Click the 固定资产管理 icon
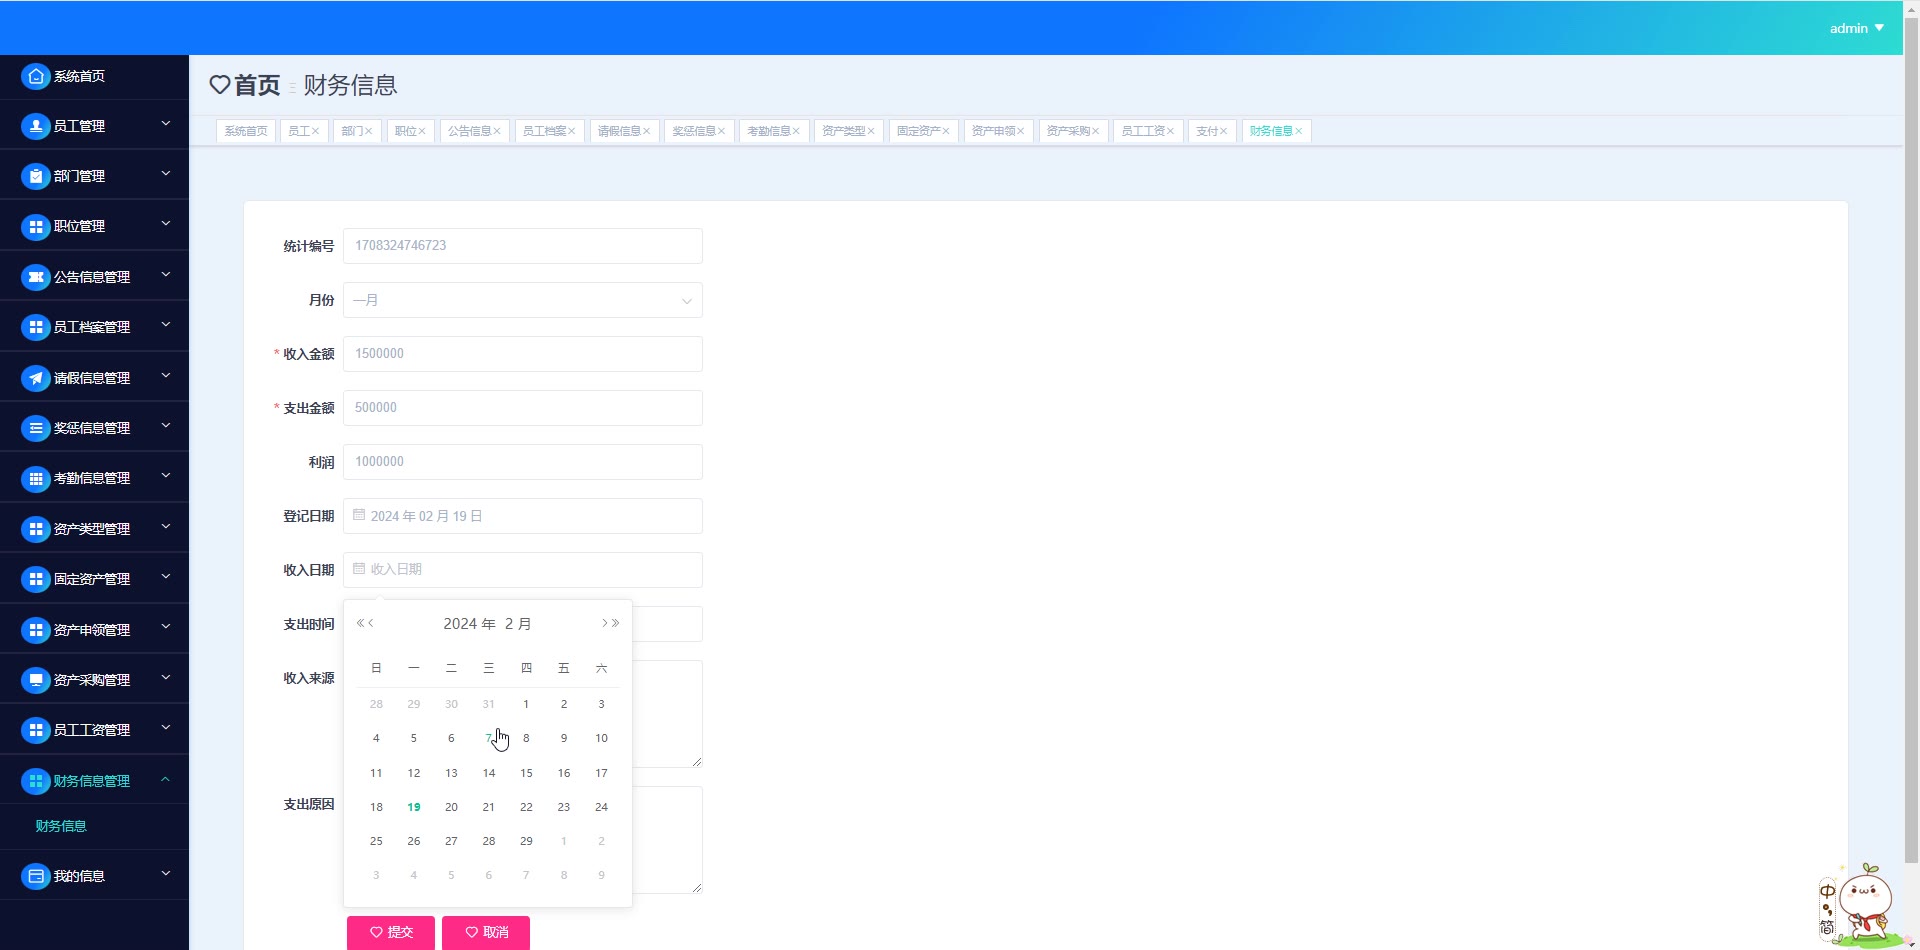The height and width of the screenshot is (950, 1920). 36,579
